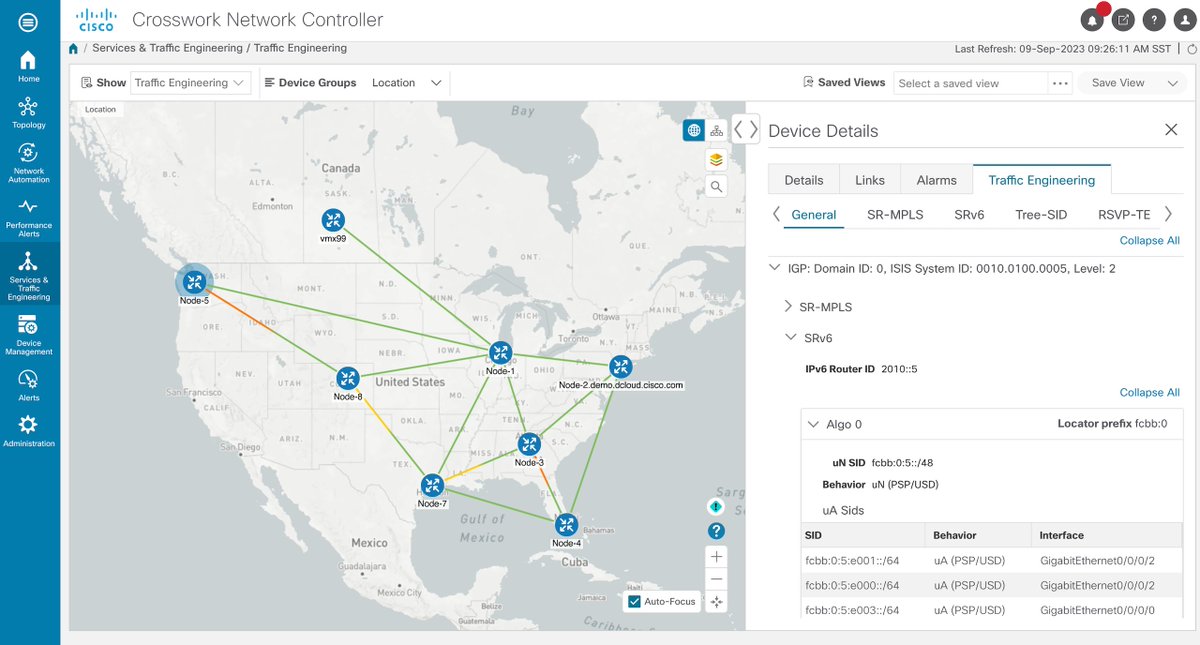Open saved views more options ellipsis
The width and height of the screenshot is (1200, 645).
[1060, 83]
